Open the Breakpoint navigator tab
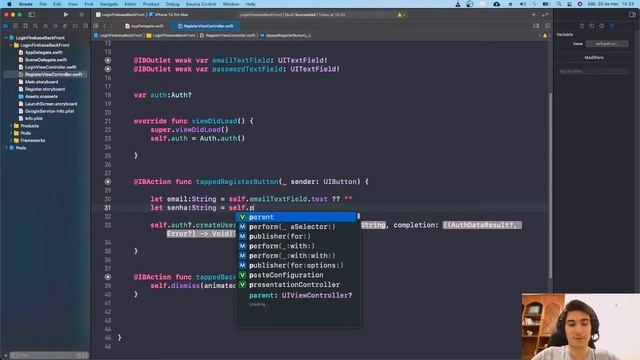 pos(75,26)
